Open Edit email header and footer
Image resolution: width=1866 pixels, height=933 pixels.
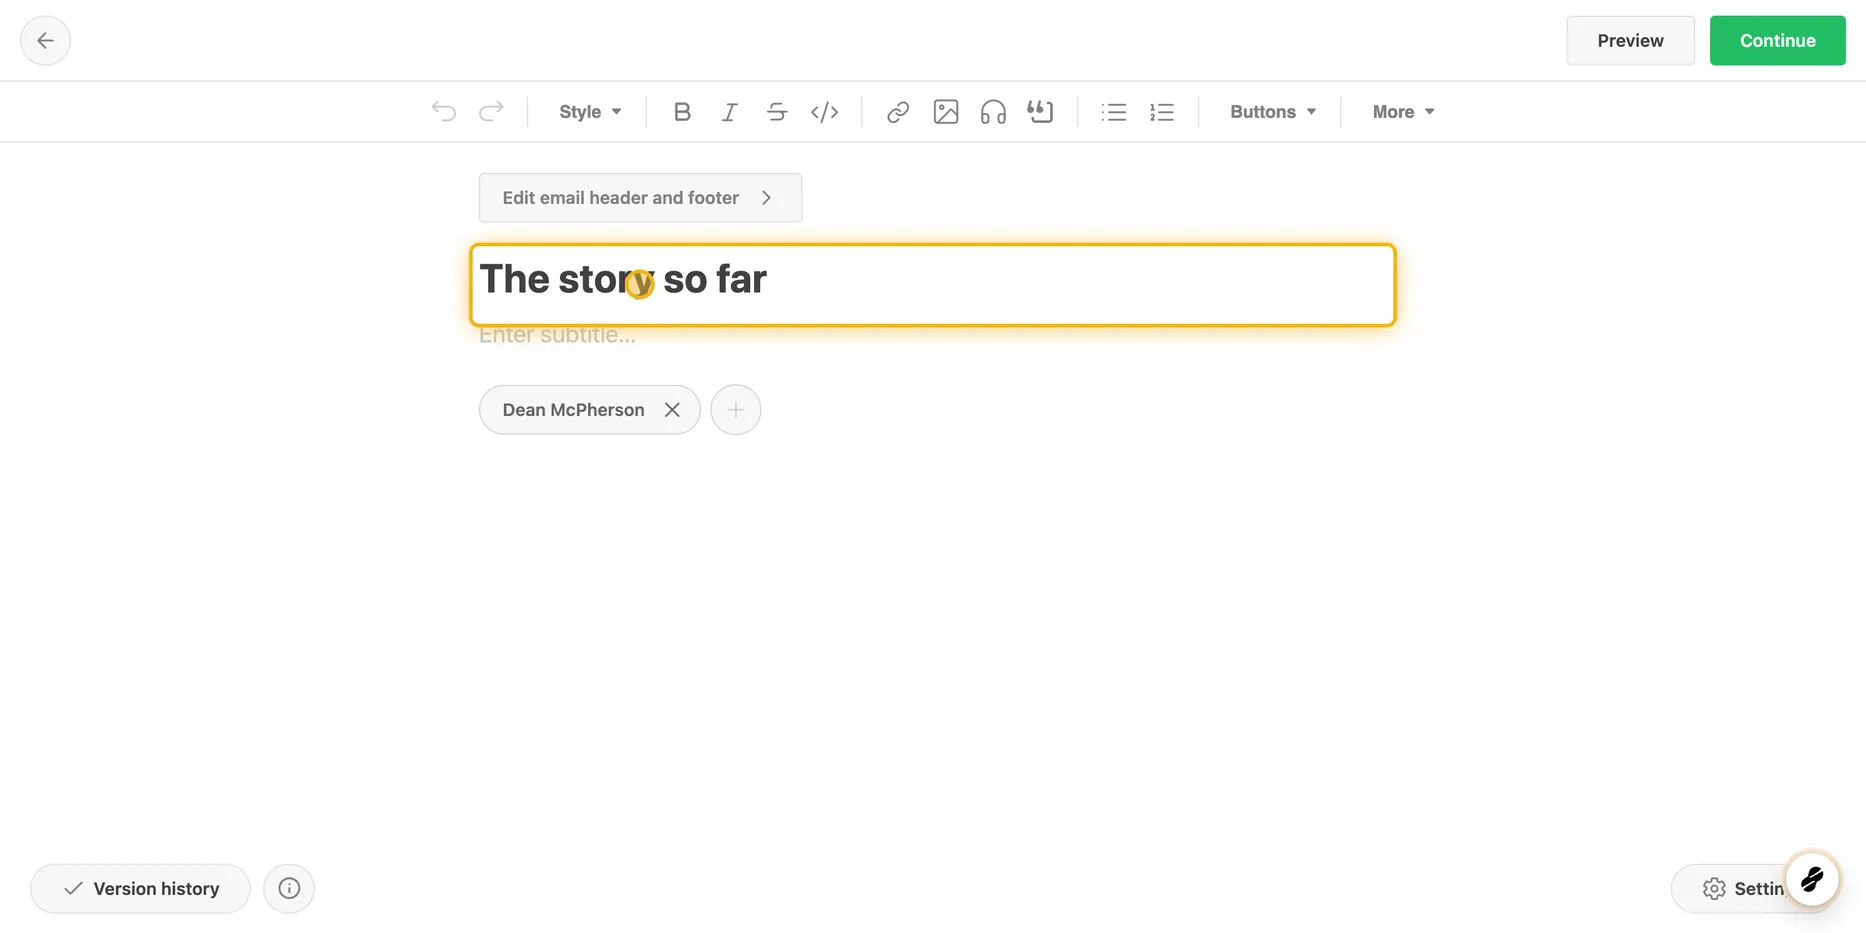tap(640, 198)
